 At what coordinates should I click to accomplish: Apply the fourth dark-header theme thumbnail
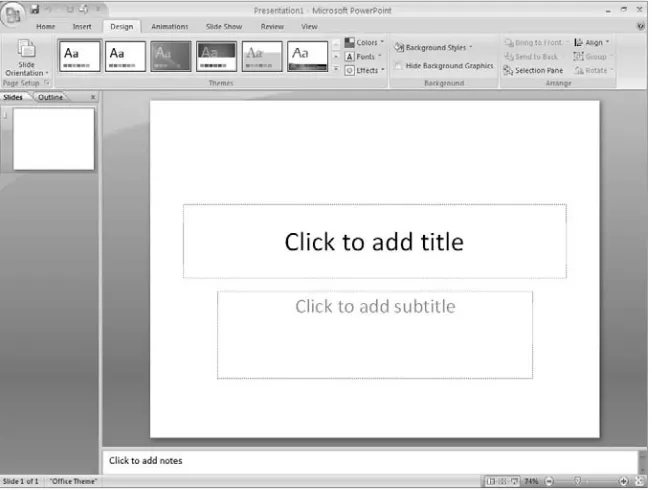pos(216,56)
